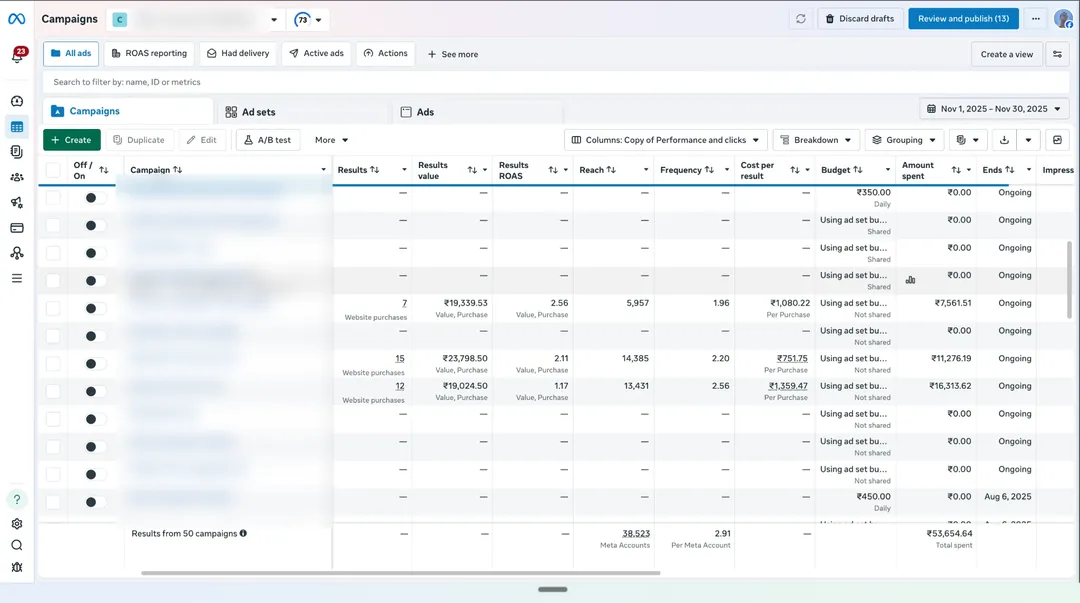Expand the 73 opportunity score dropdown
Viewport: 1080px width, 603px height.
tap(309, 19)
